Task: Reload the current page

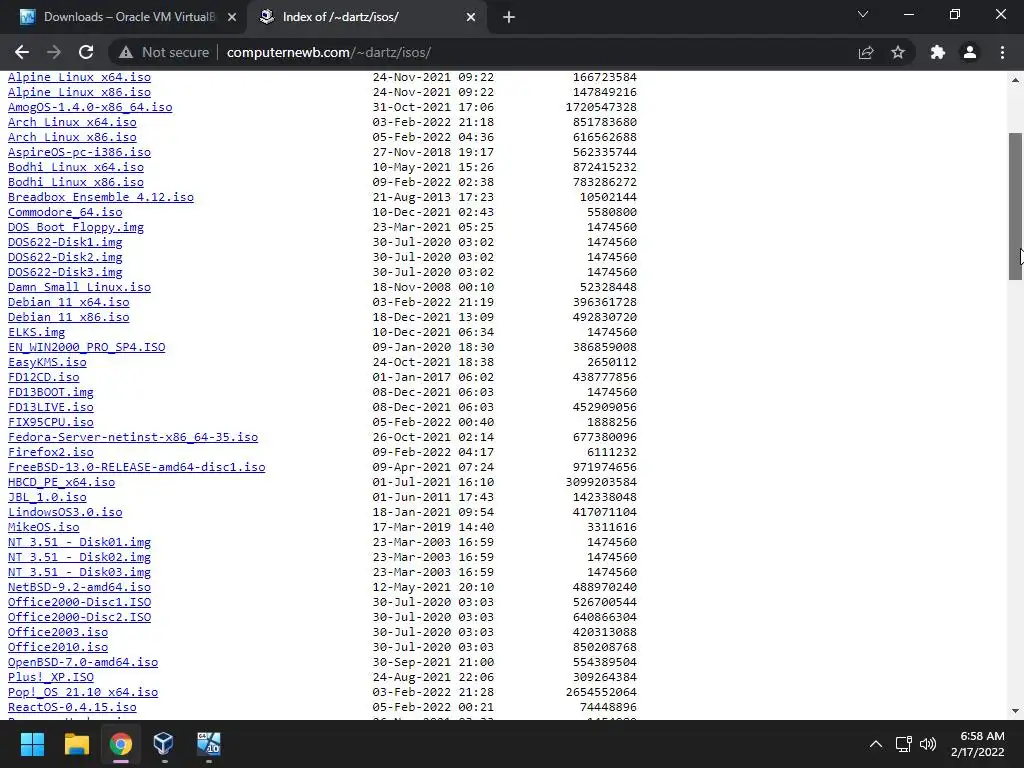Action: point(86,52)
